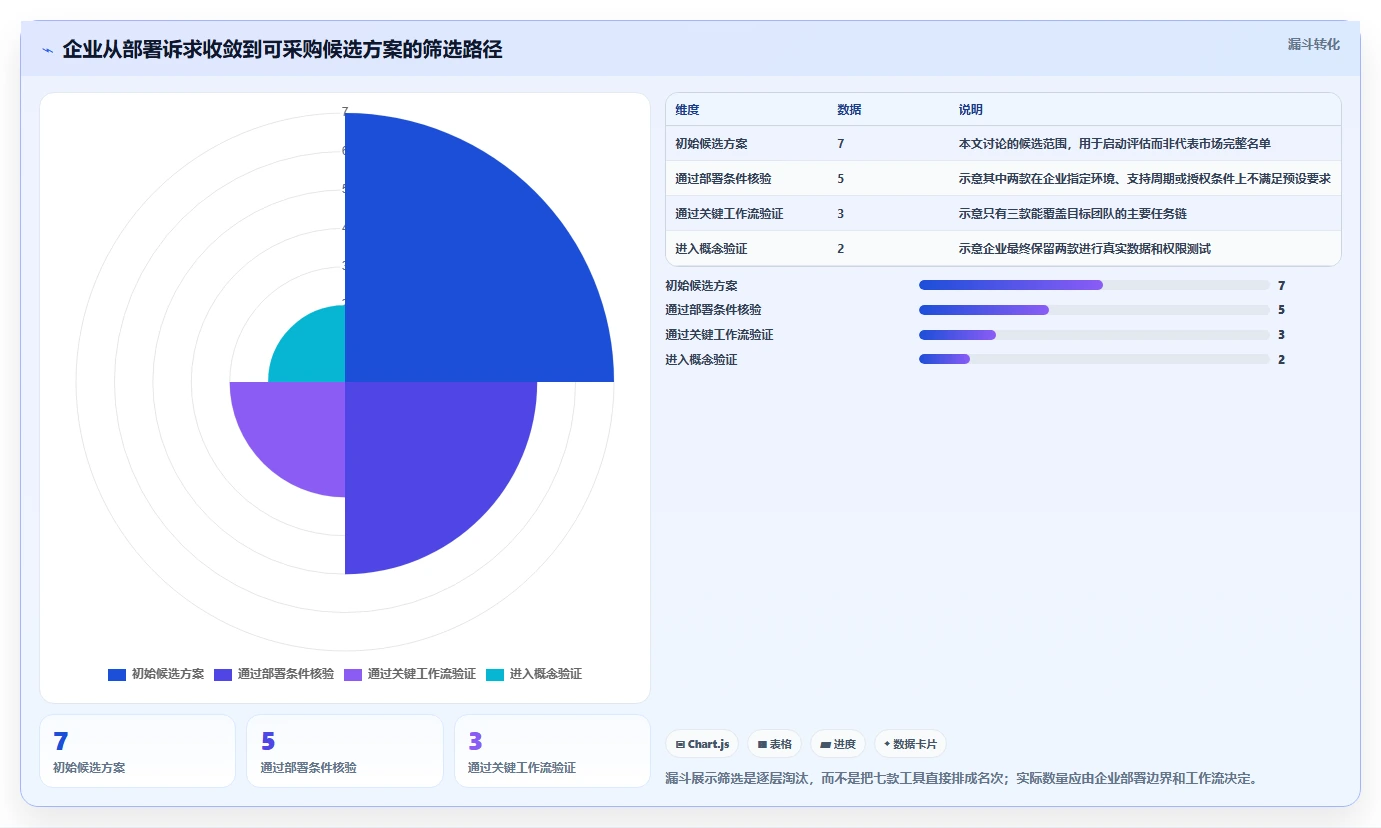The width and height of the screenshot is (1381, 828).
Task: Toggle the 通过关键工作流验证 legend color box
Action: pos(353,674)
